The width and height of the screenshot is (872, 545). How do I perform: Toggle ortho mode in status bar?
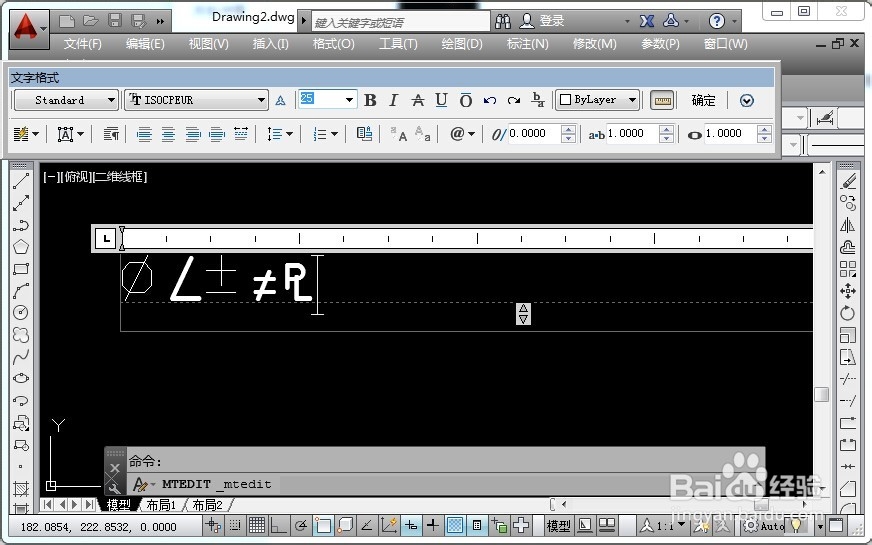pos(279,525)
